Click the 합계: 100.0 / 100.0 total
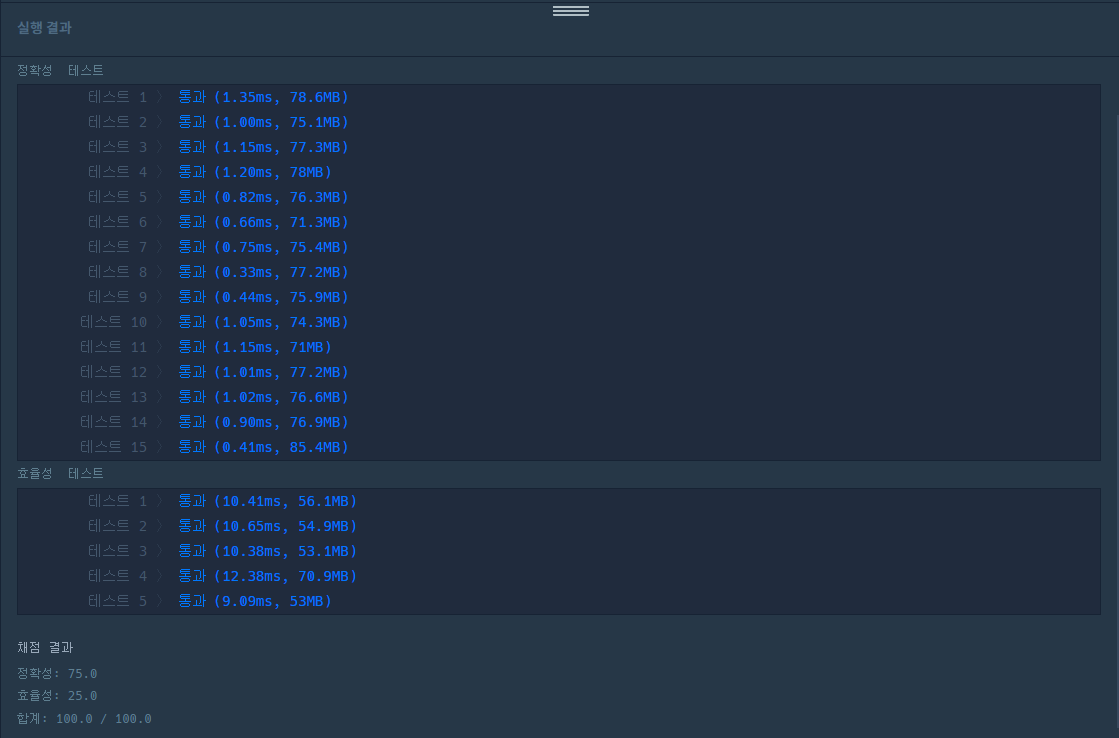Viewport: 1119px width, 738px height. click(84, 718)
